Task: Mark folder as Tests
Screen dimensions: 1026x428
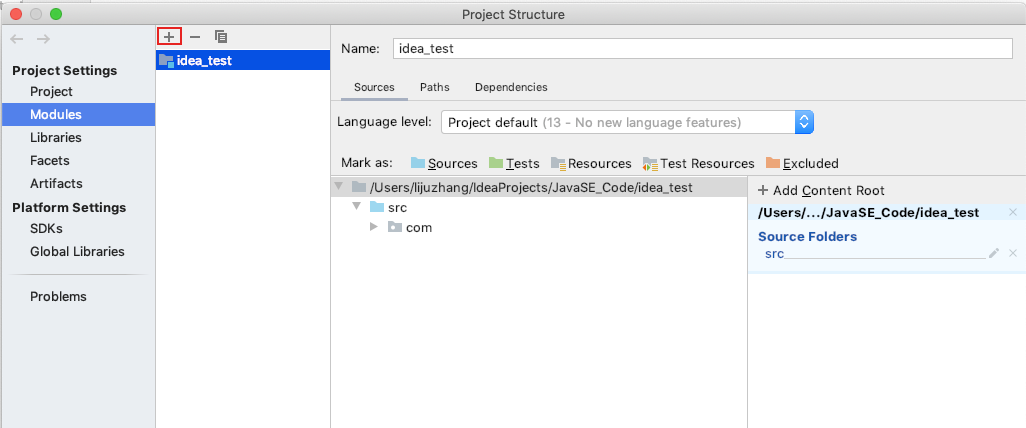Action: click(x=514, y=163)
